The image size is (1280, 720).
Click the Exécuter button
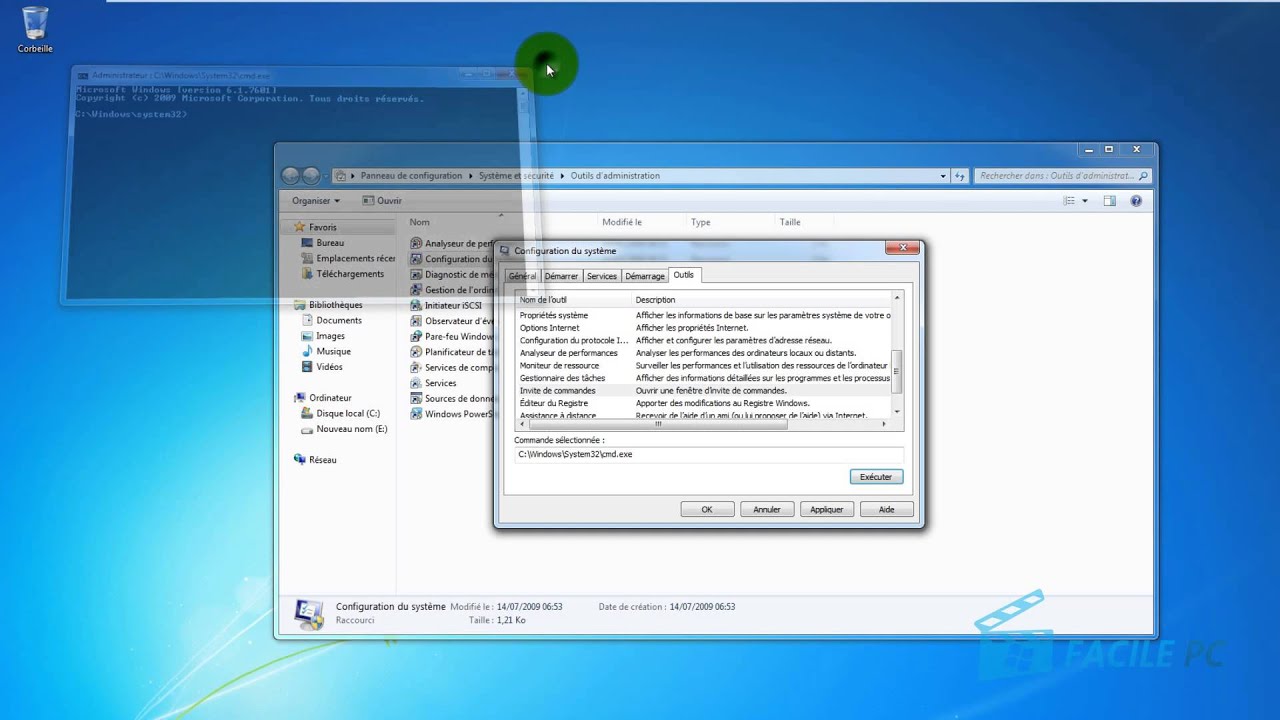tap(876, 477)
